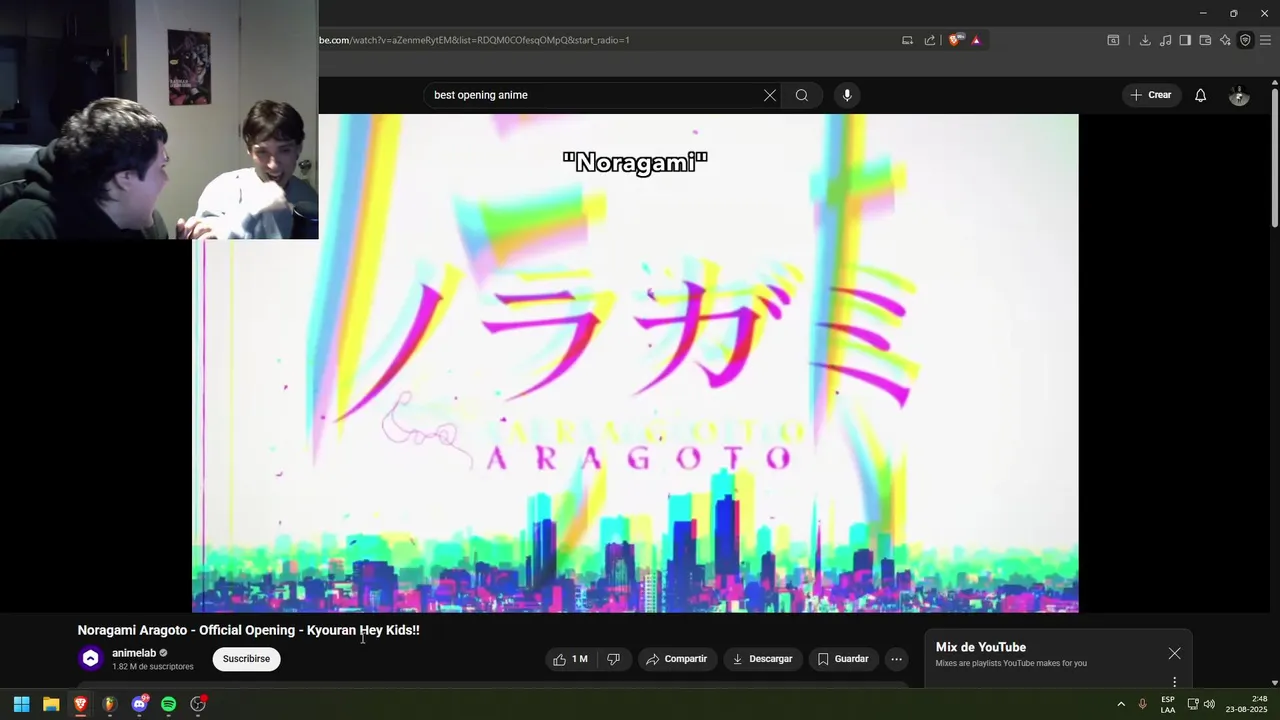
Task: Open animelab channel name link
Action: point(134,653)
